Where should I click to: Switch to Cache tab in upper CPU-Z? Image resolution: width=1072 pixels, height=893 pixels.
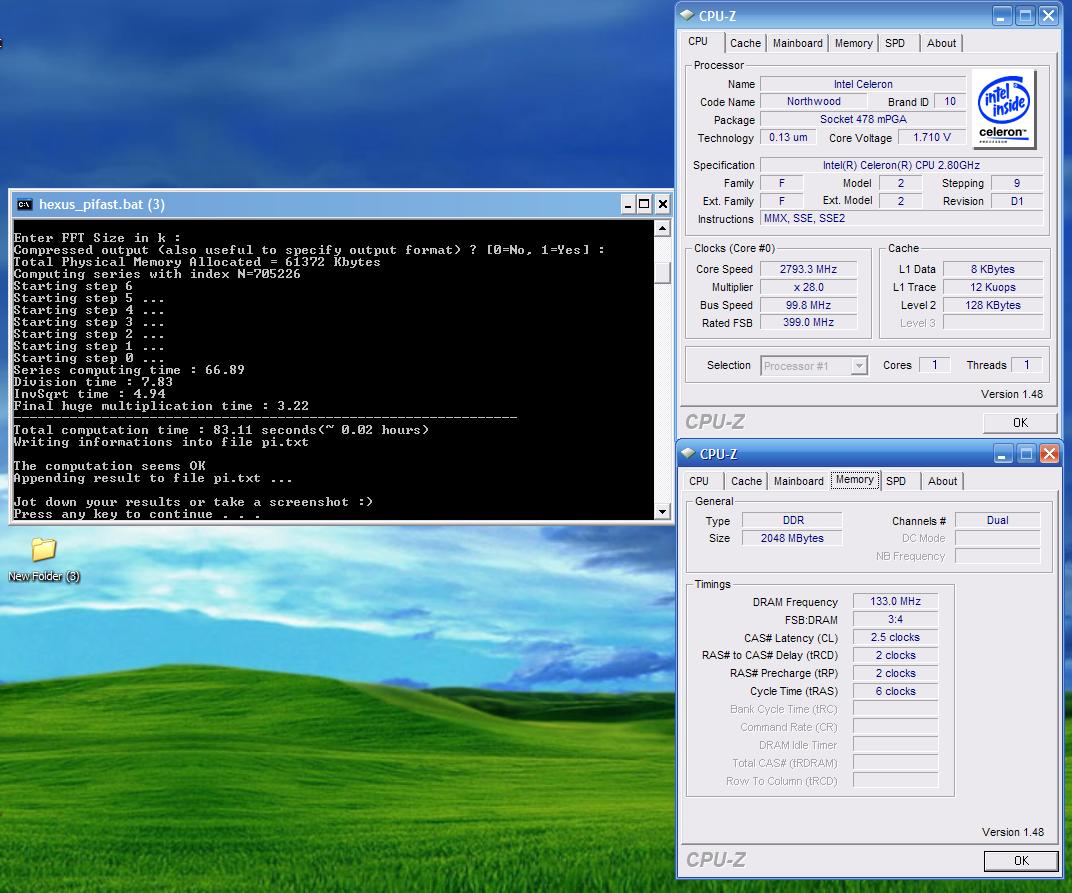tap(745, 43)
